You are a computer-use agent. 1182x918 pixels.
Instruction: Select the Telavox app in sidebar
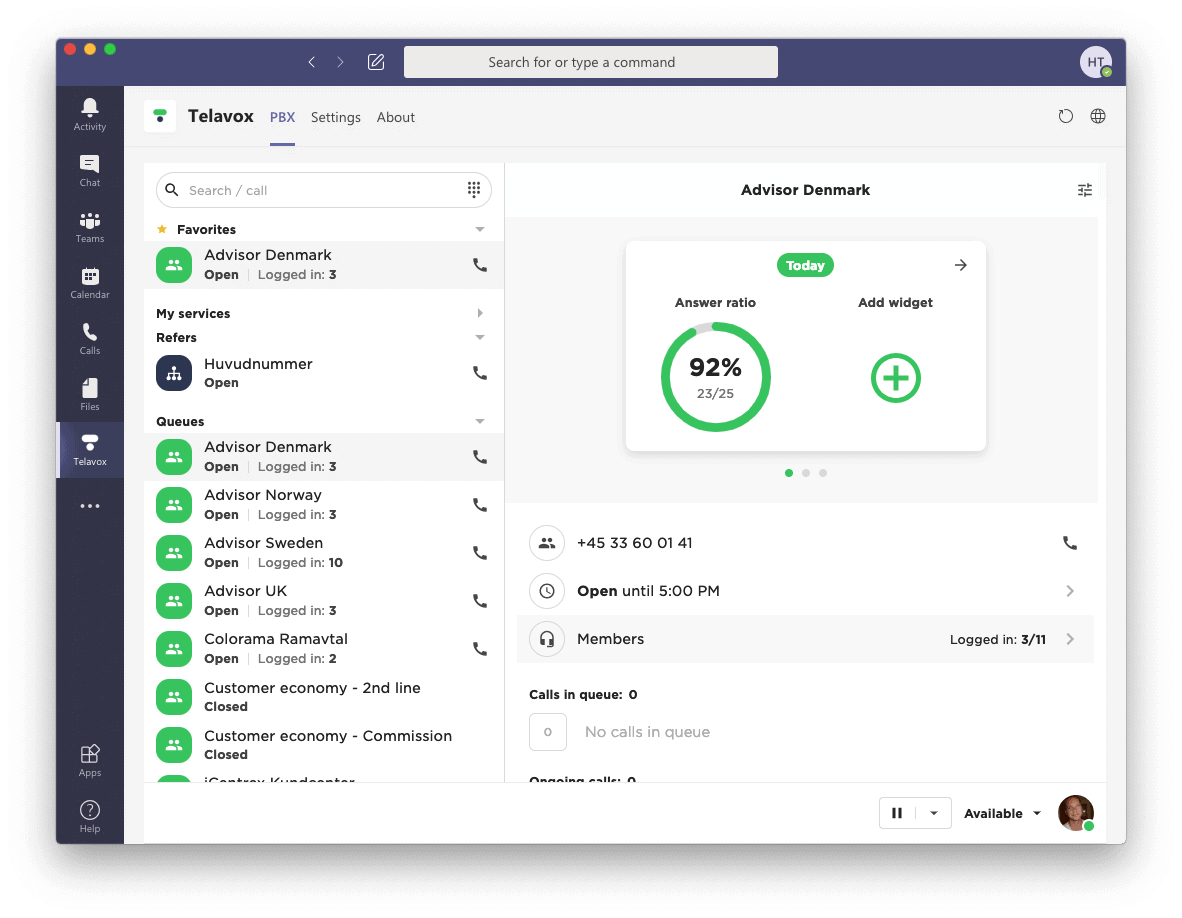[x=90, y=450]
